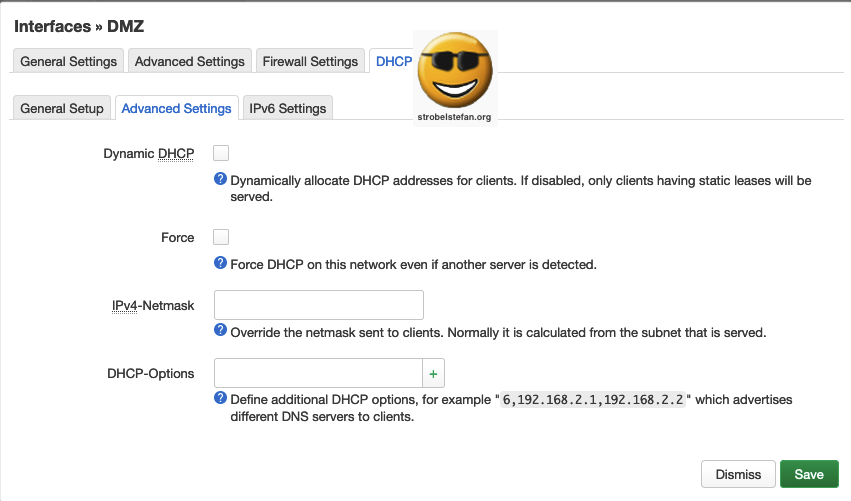Switch to General Setup sub-tab

62,108
